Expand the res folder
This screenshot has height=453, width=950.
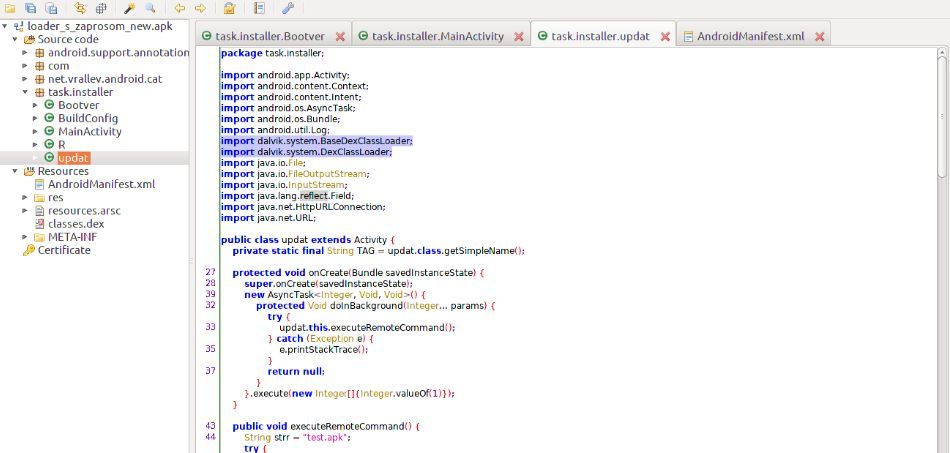(x=25, y=197)
